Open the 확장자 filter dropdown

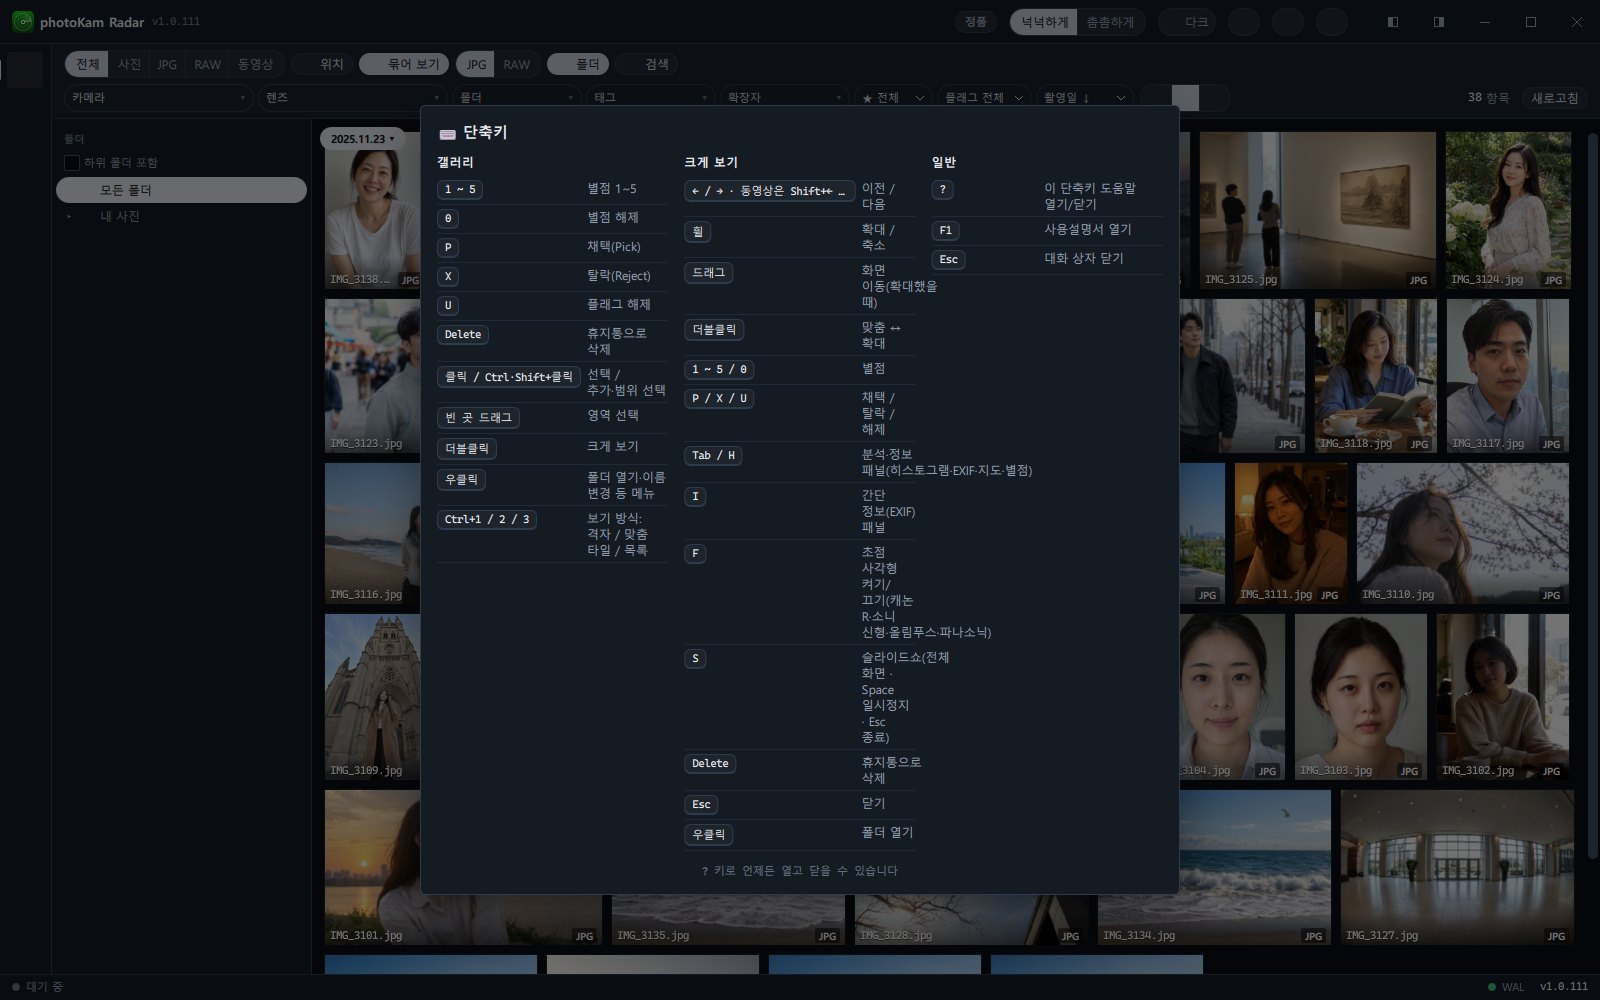pos(784,98)
